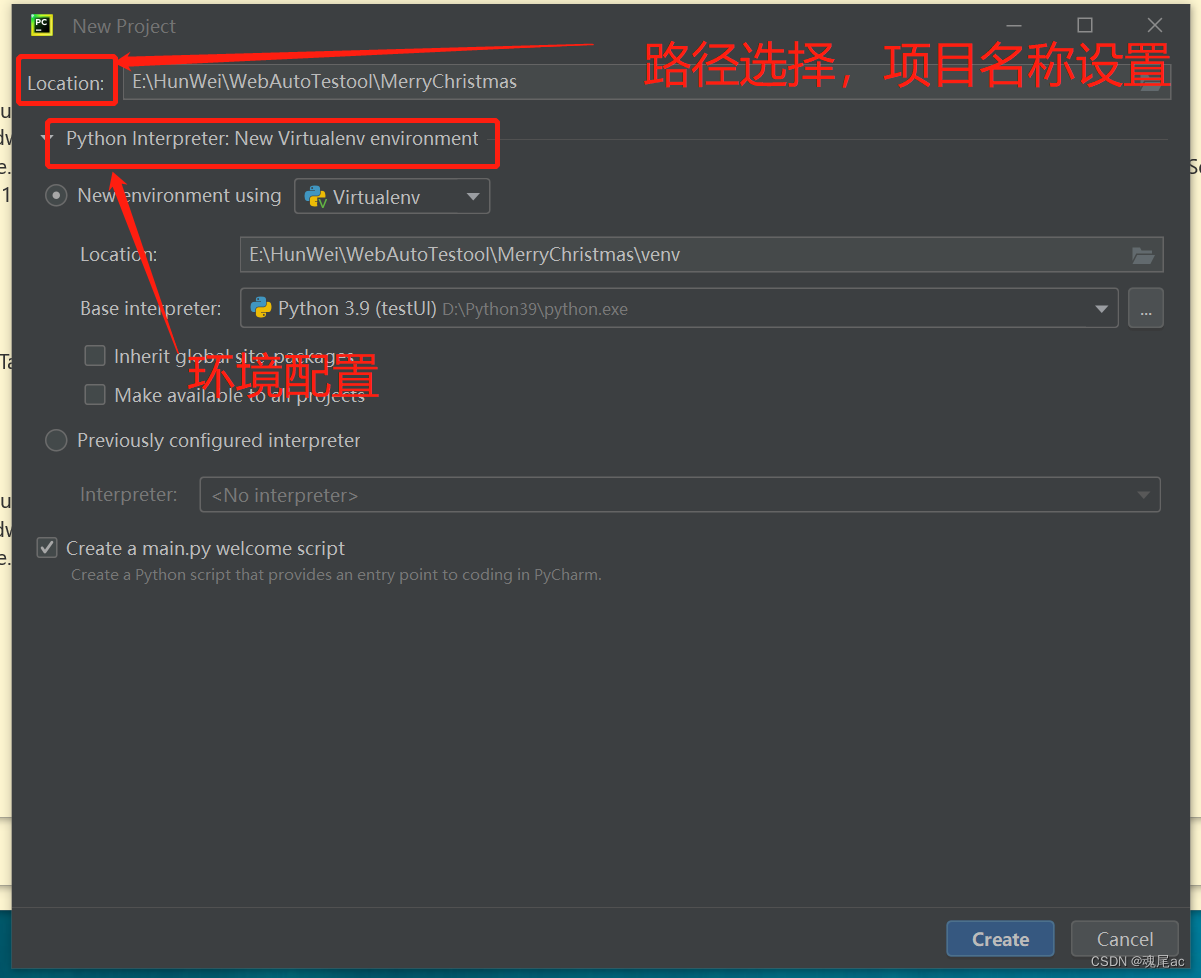Click the Python icon in Base interpreter field
The image size is (1201, 978).
[x=261, y=308]
